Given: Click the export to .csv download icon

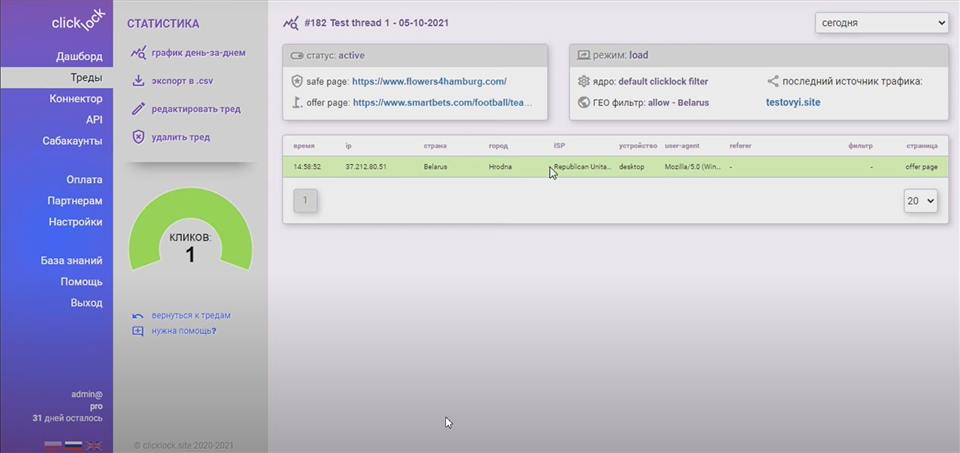Looking at the screenshot, I should point(138,81).
